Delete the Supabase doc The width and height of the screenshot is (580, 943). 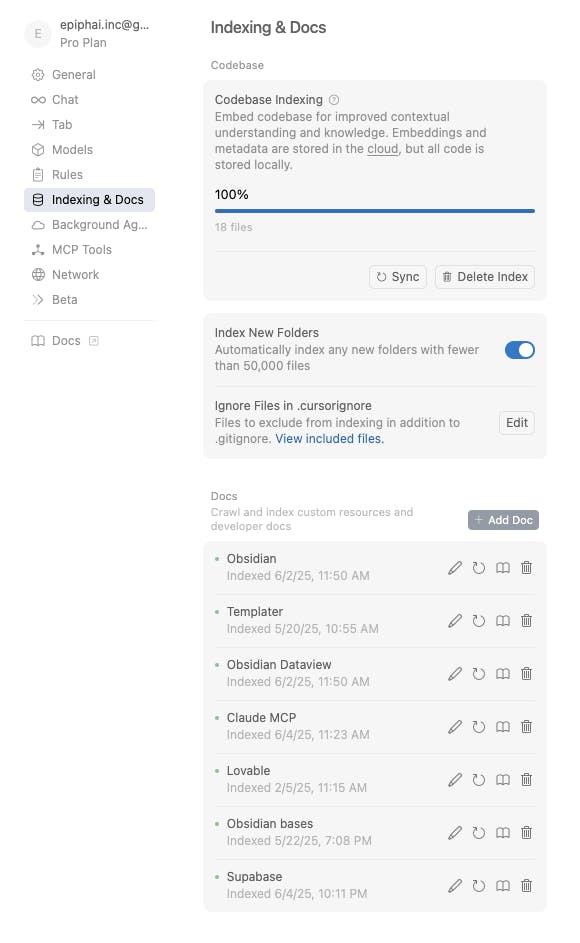(526, 885)
